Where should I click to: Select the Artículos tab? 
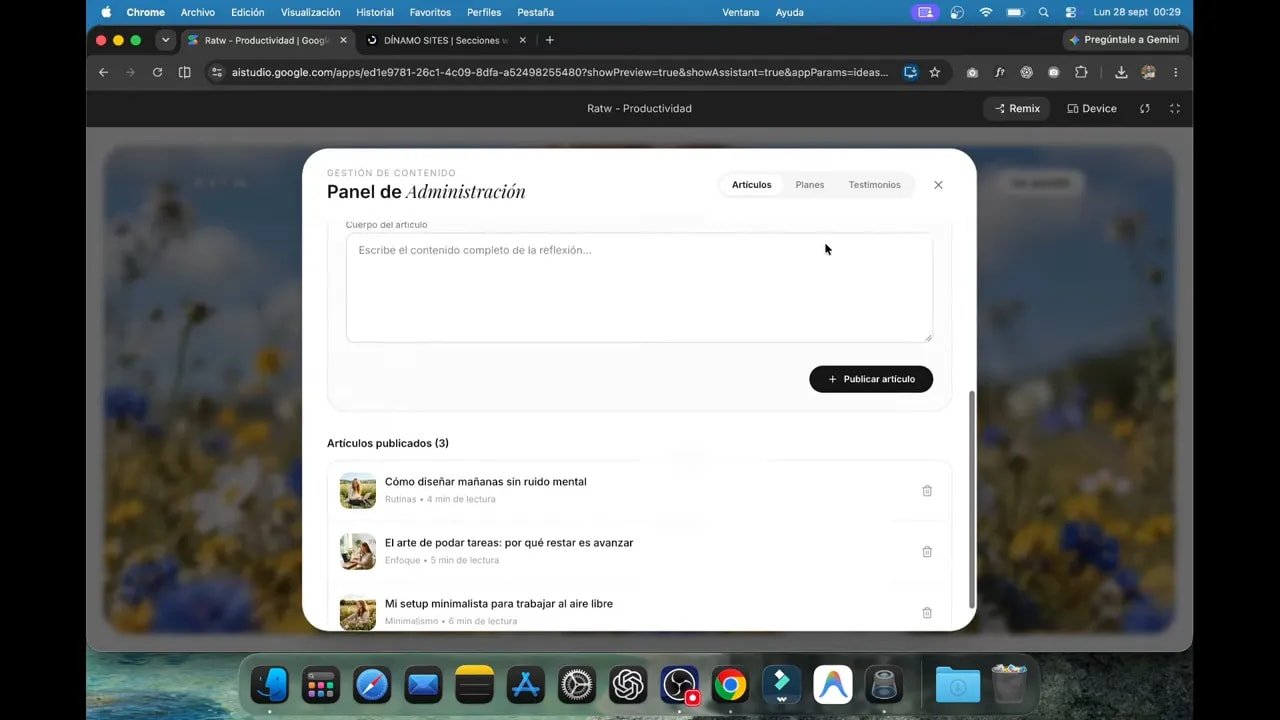[752, 185]
